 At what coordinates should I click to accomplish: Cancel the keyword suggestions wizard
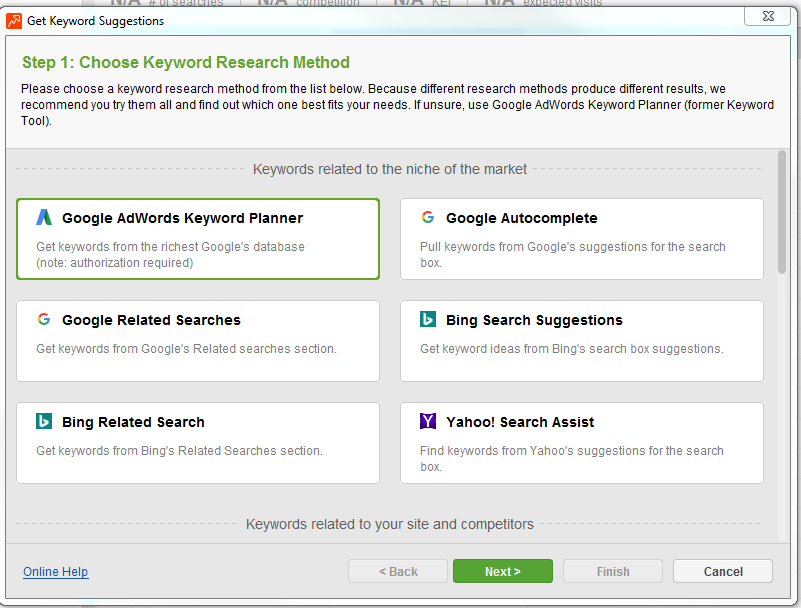723,571
